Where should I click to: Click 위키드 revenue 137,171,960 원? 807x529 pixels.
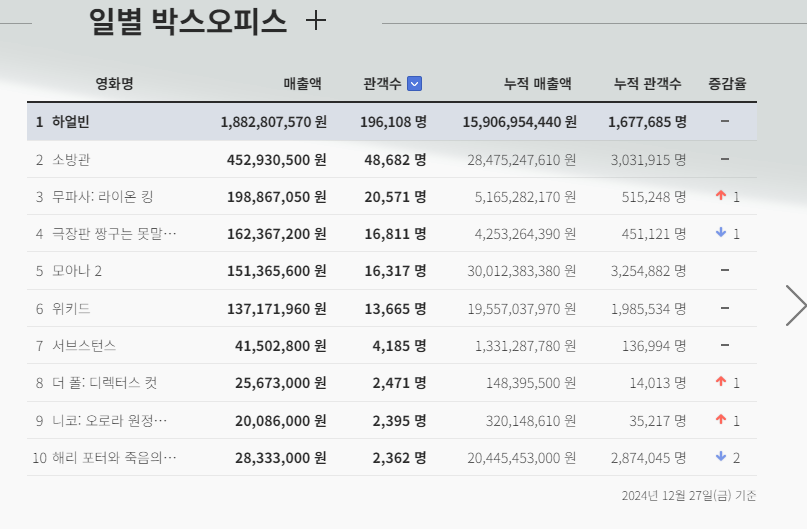(x=276, y=309)
